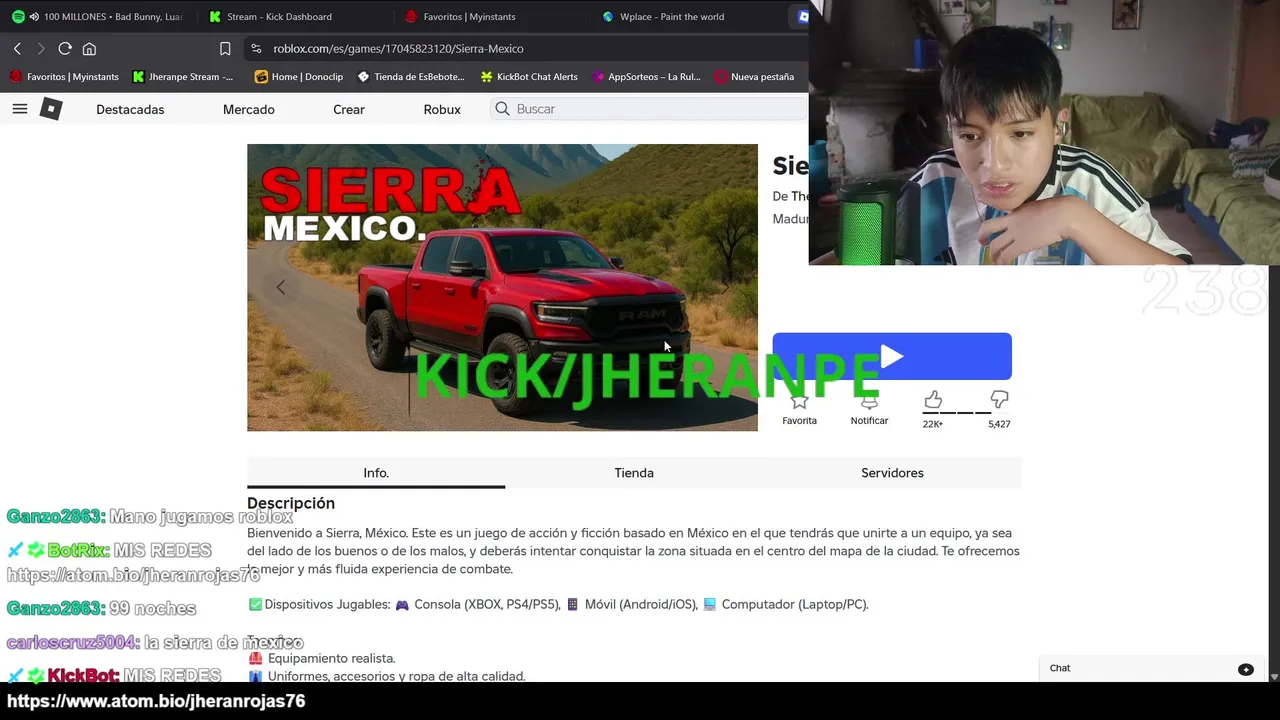Open the Crear menu item
This screenshot has width=1280, height=720.
(348, 109)
